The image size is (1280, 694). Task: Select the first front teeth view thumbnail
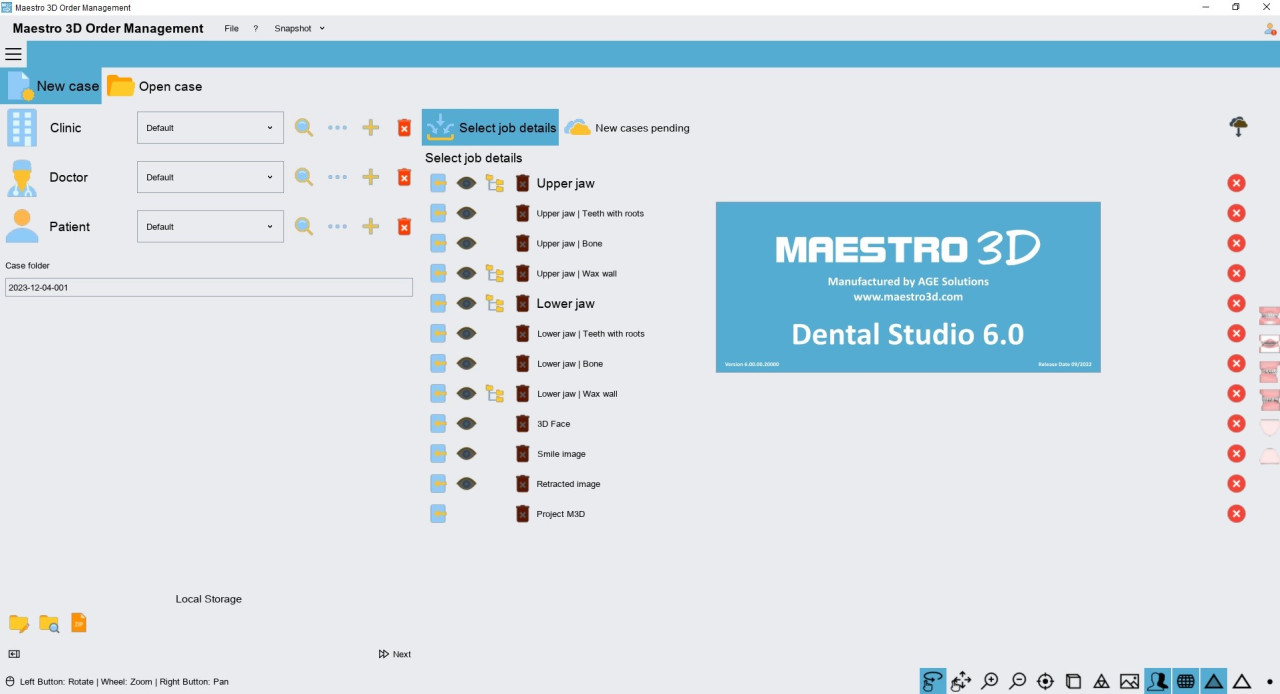tap(1268, 316)
